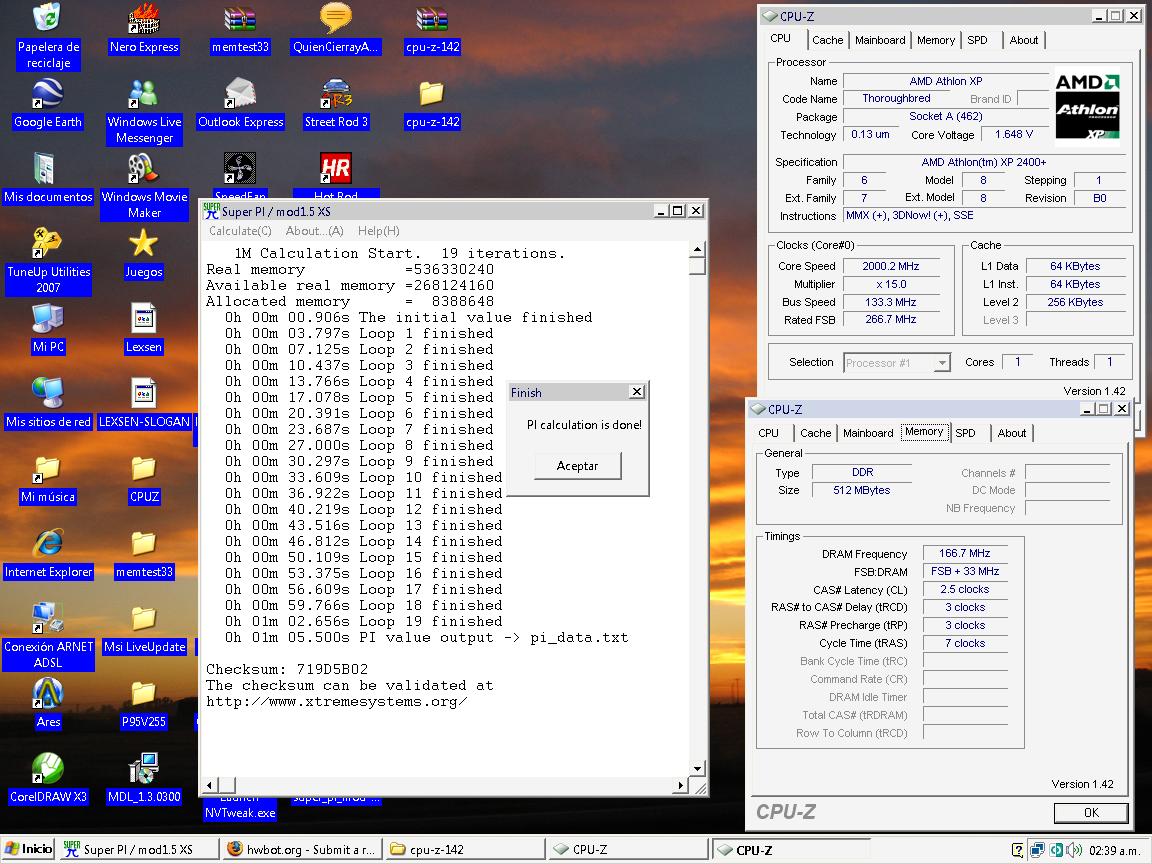Open Papelera de reciclaje desktop icon
Image resolution: width=1152 pixels, height=864 pixels.
coord(48,35)
